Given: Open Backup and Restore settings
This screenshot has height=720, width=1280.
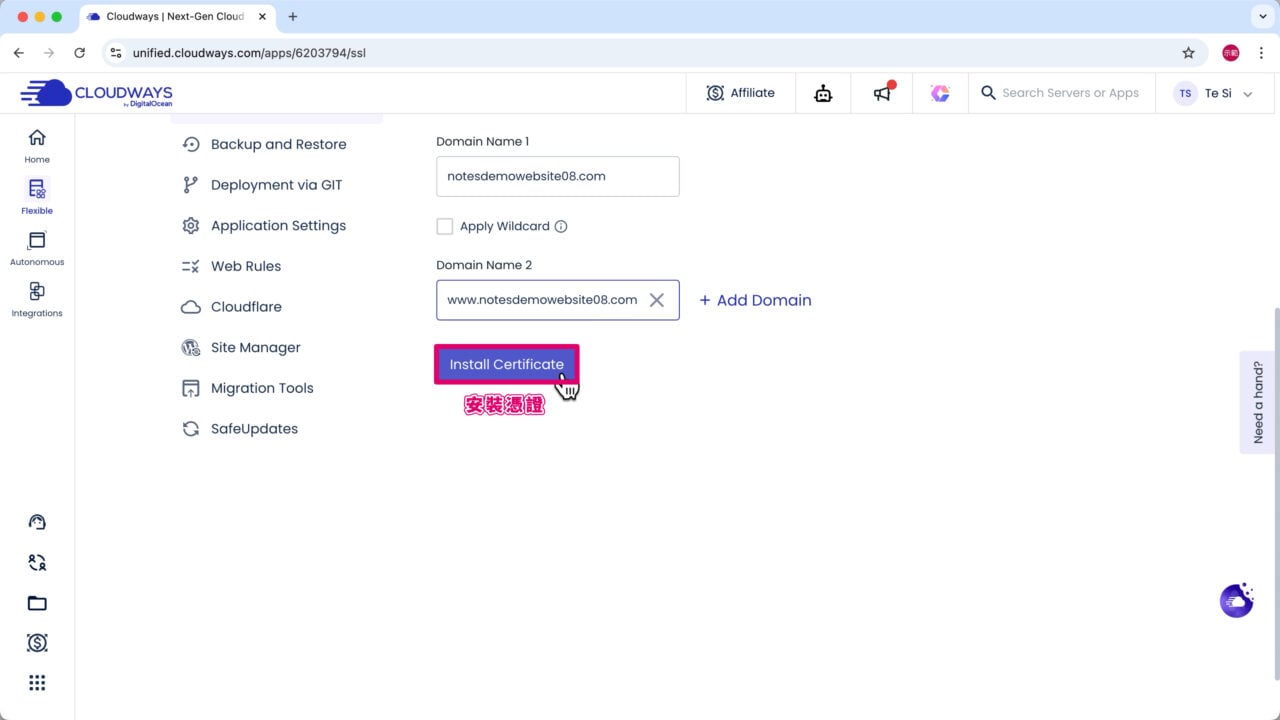Looking at the screenshot, I should coord(278,144).
